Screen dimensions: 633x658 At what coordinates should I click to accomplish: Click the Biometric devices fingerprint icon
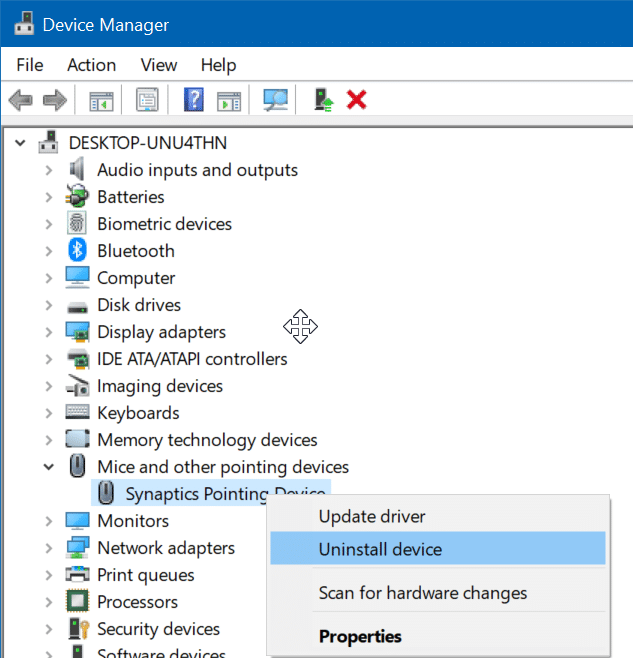[77, 223]
